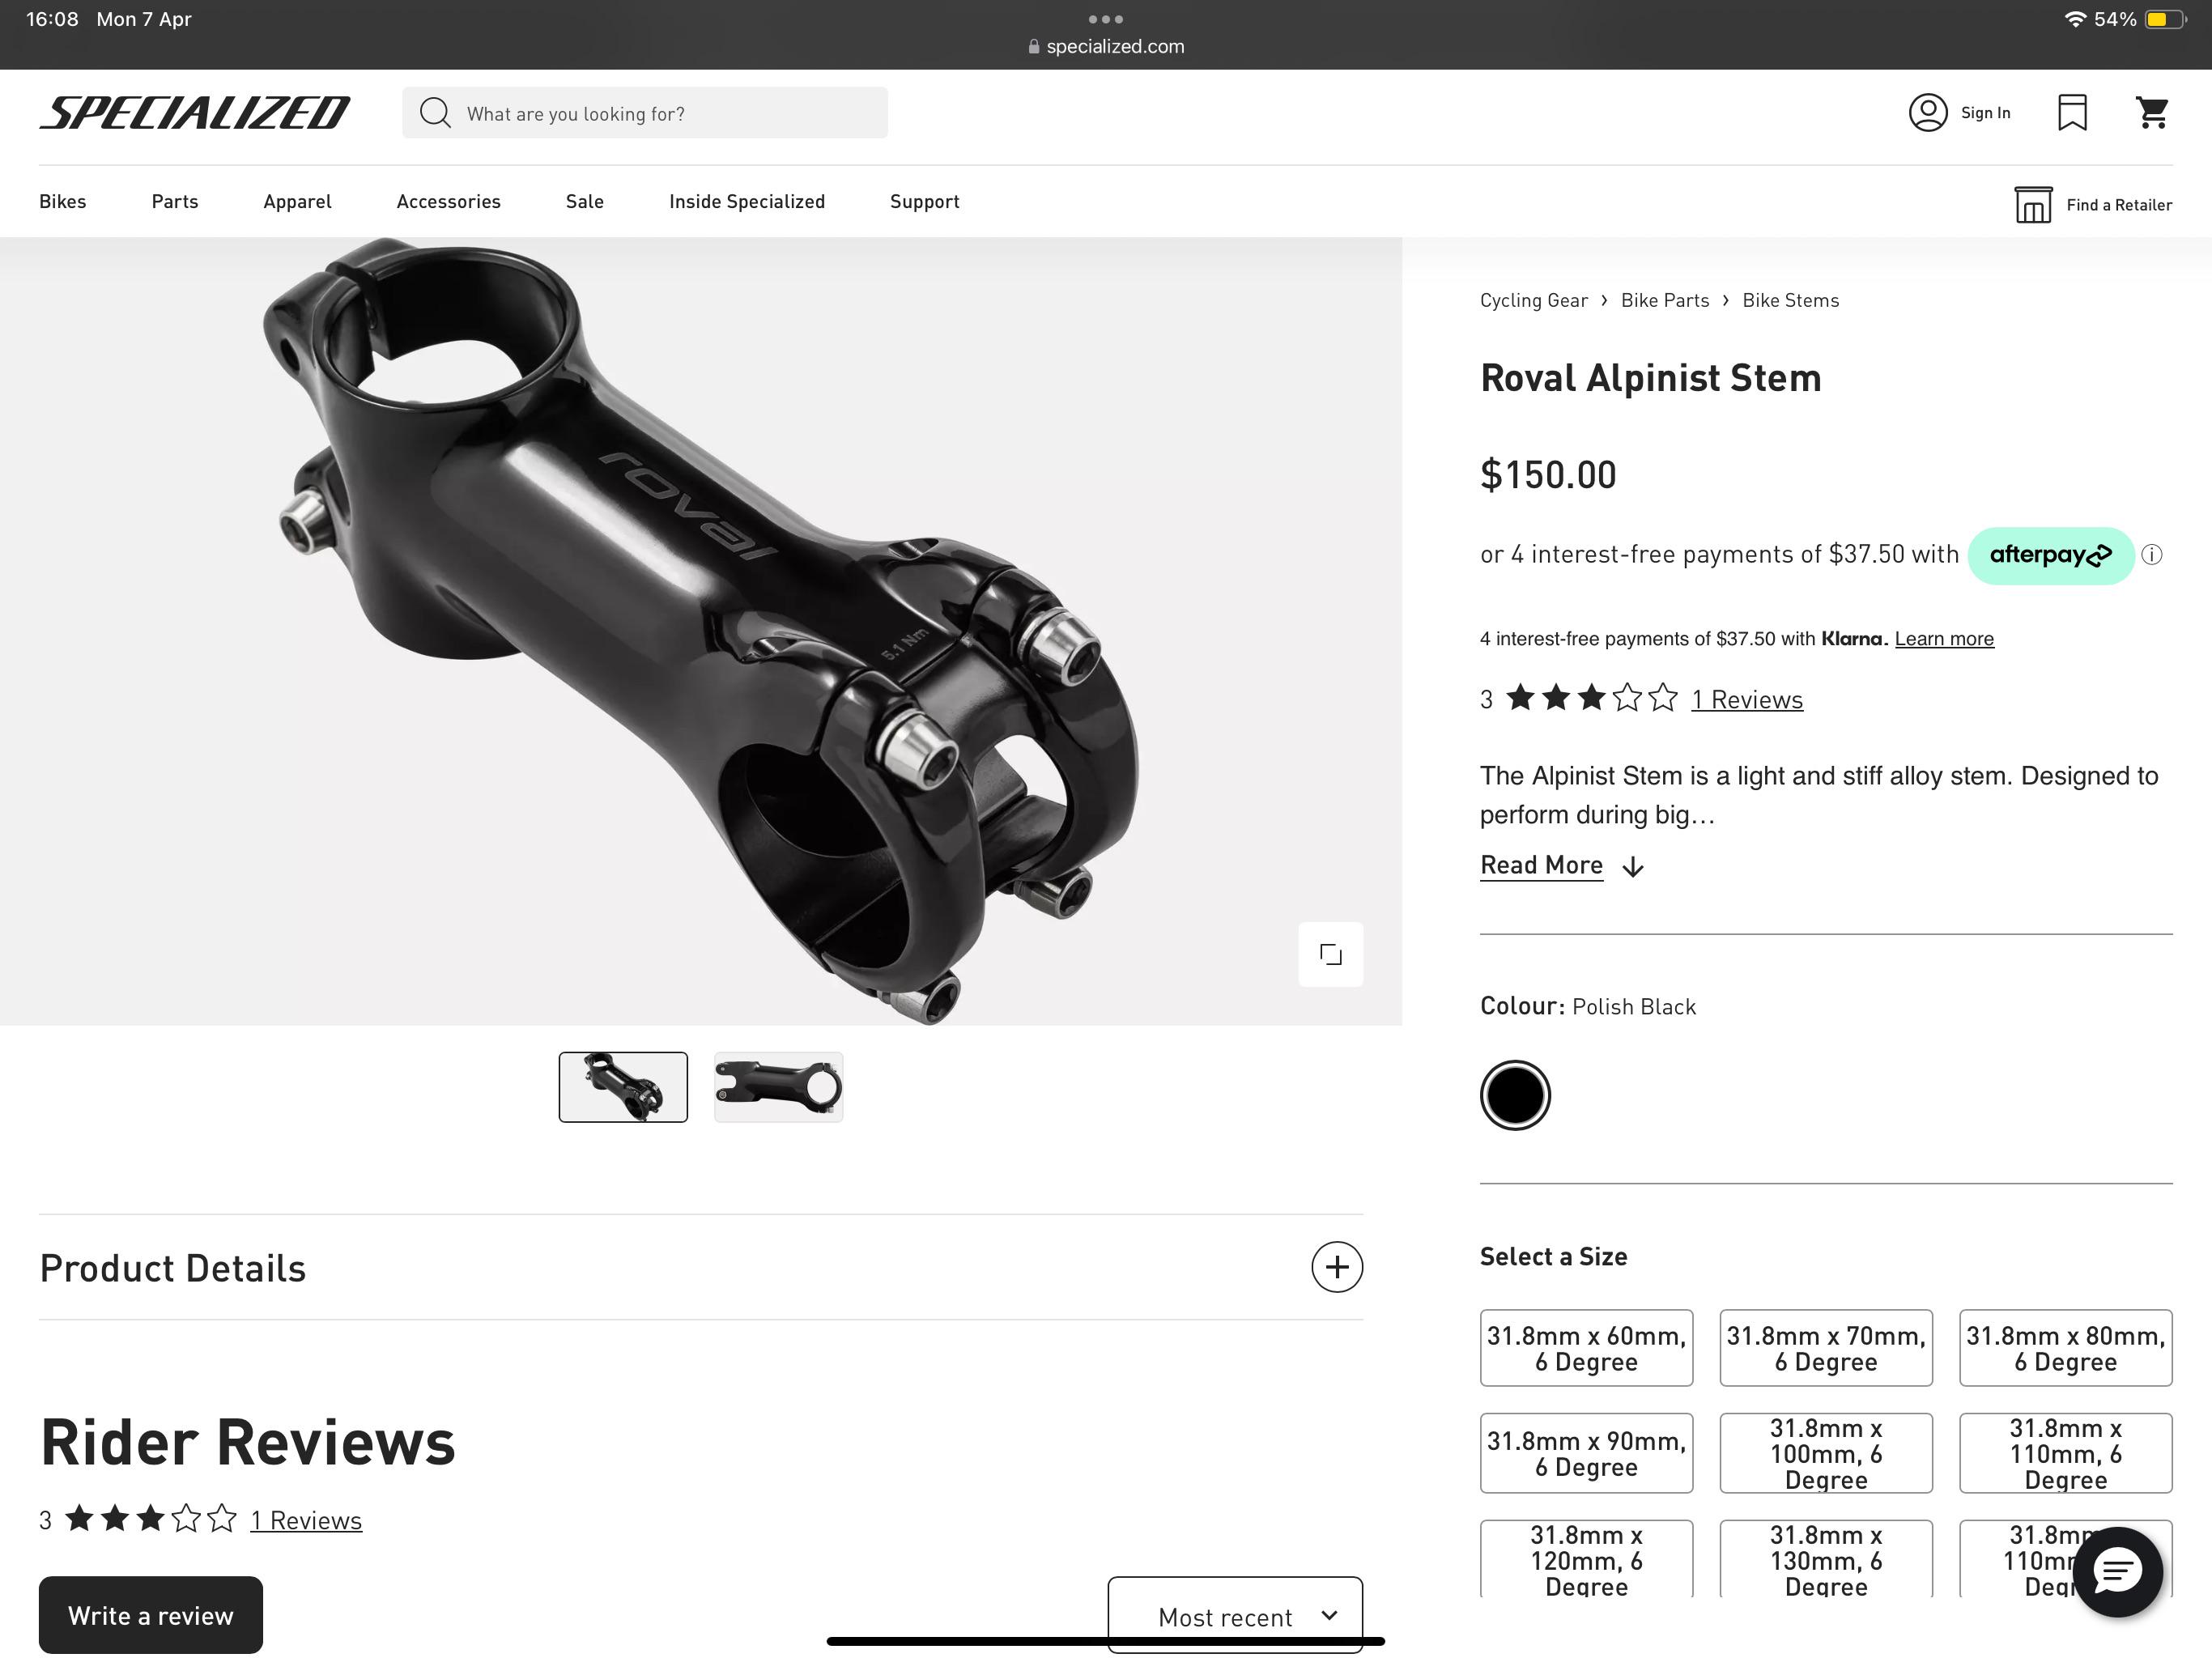Expand the Product Details section
Viewport: 2212px width, 1658px height.
pos(1337,1267)
